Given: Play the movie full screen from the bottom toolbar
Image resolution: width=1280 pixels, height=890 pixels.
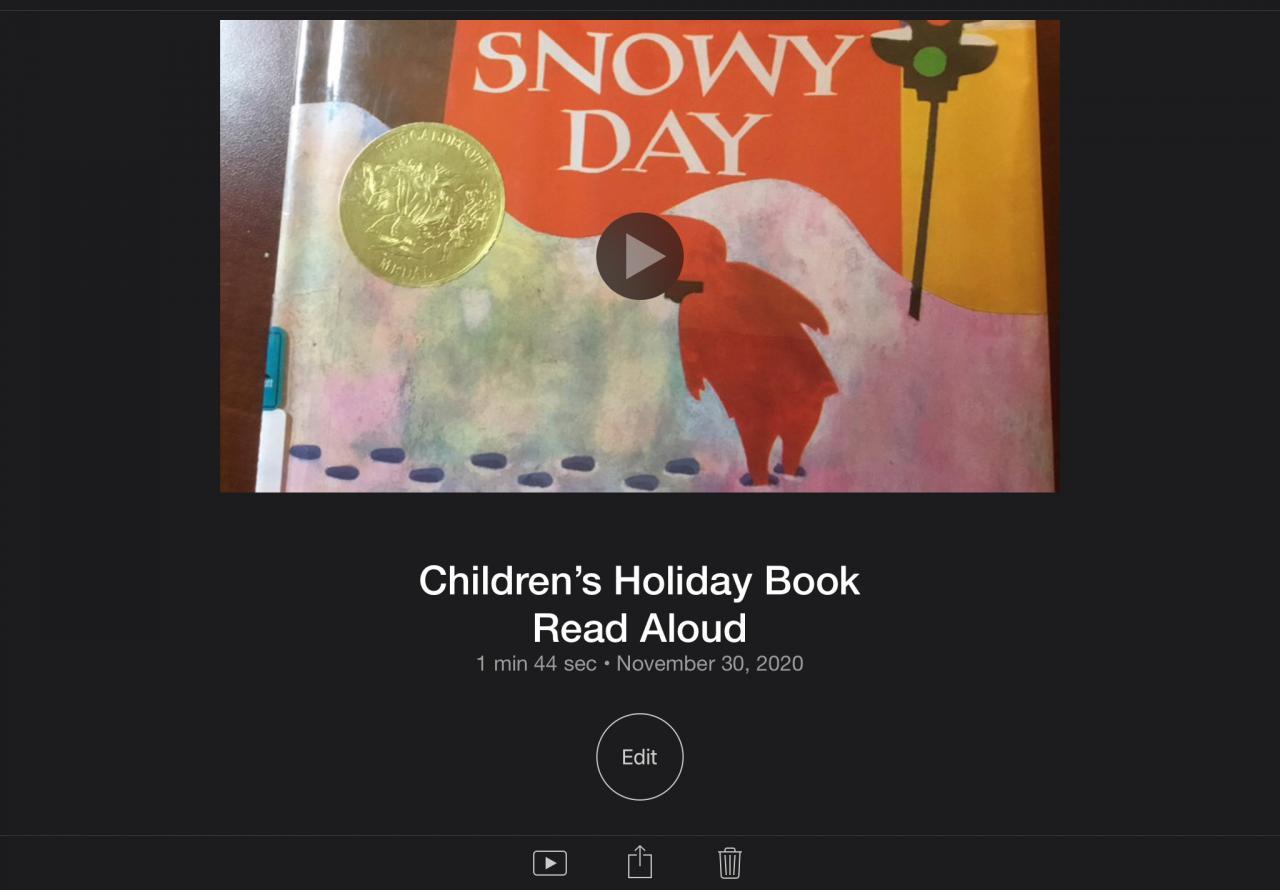Looking at the screenshot, I should pos(550,862).
